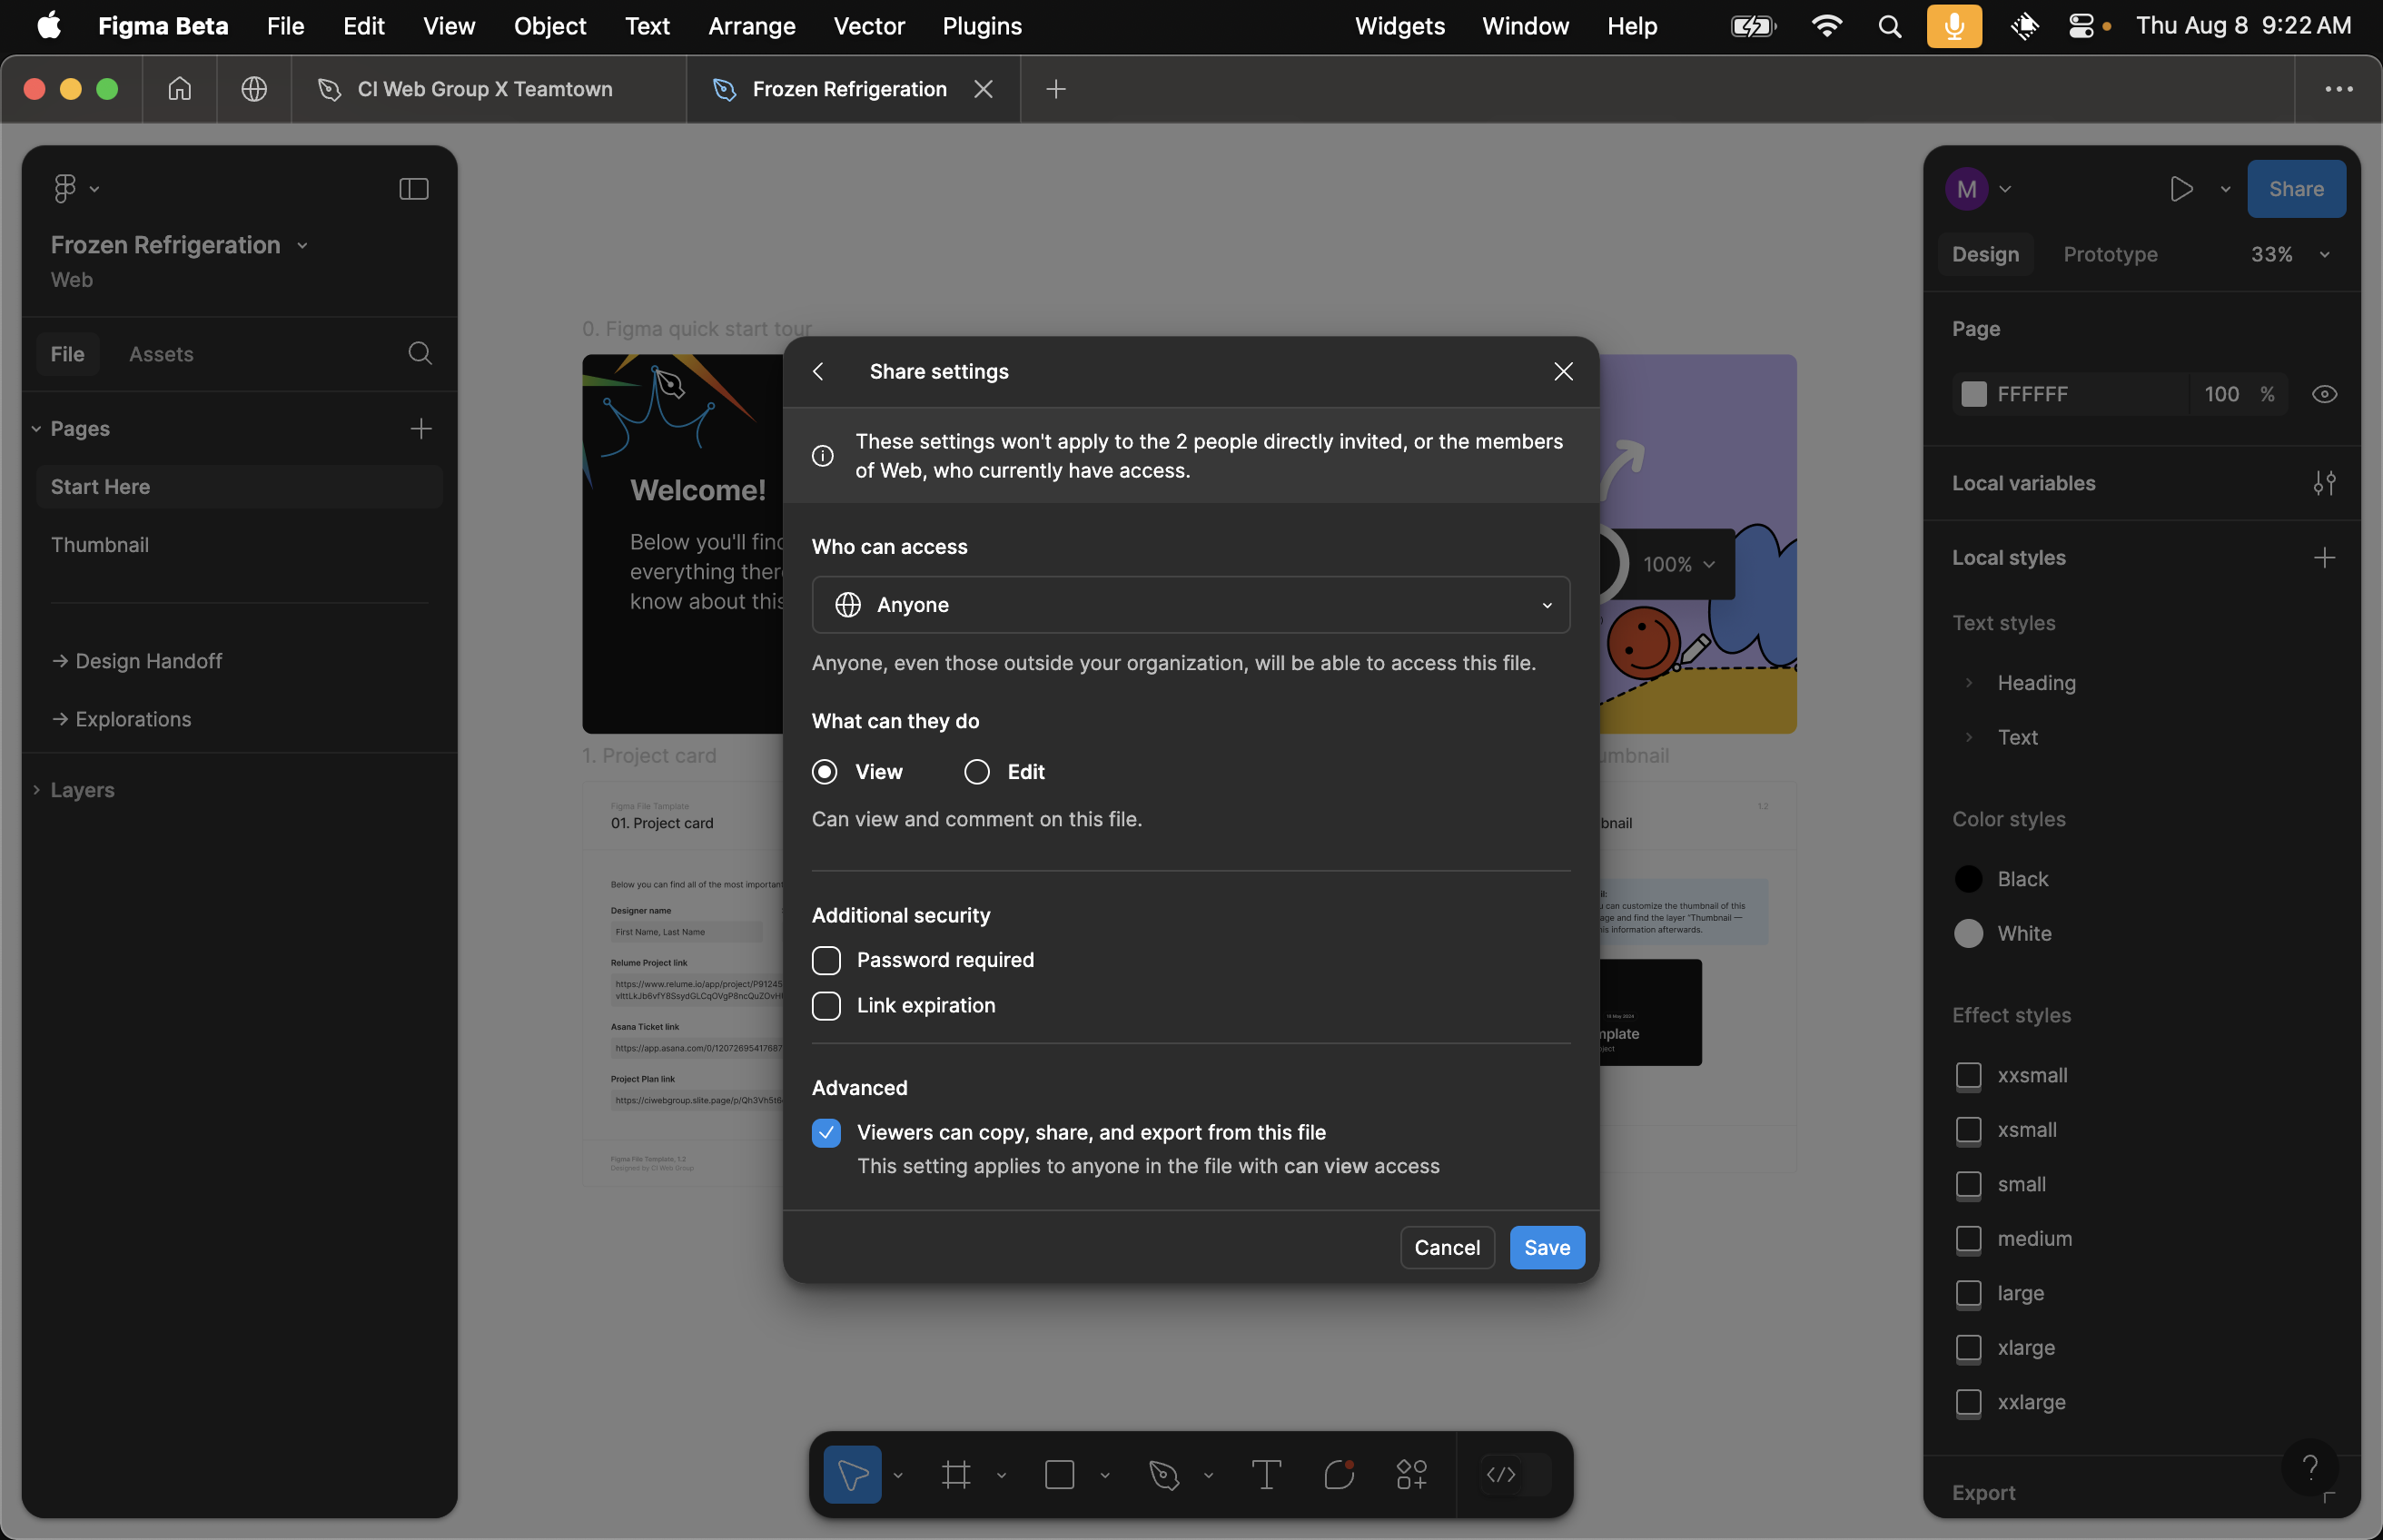Click the Save button
The image size is (2383, 1540).
pos(1546,1247)
